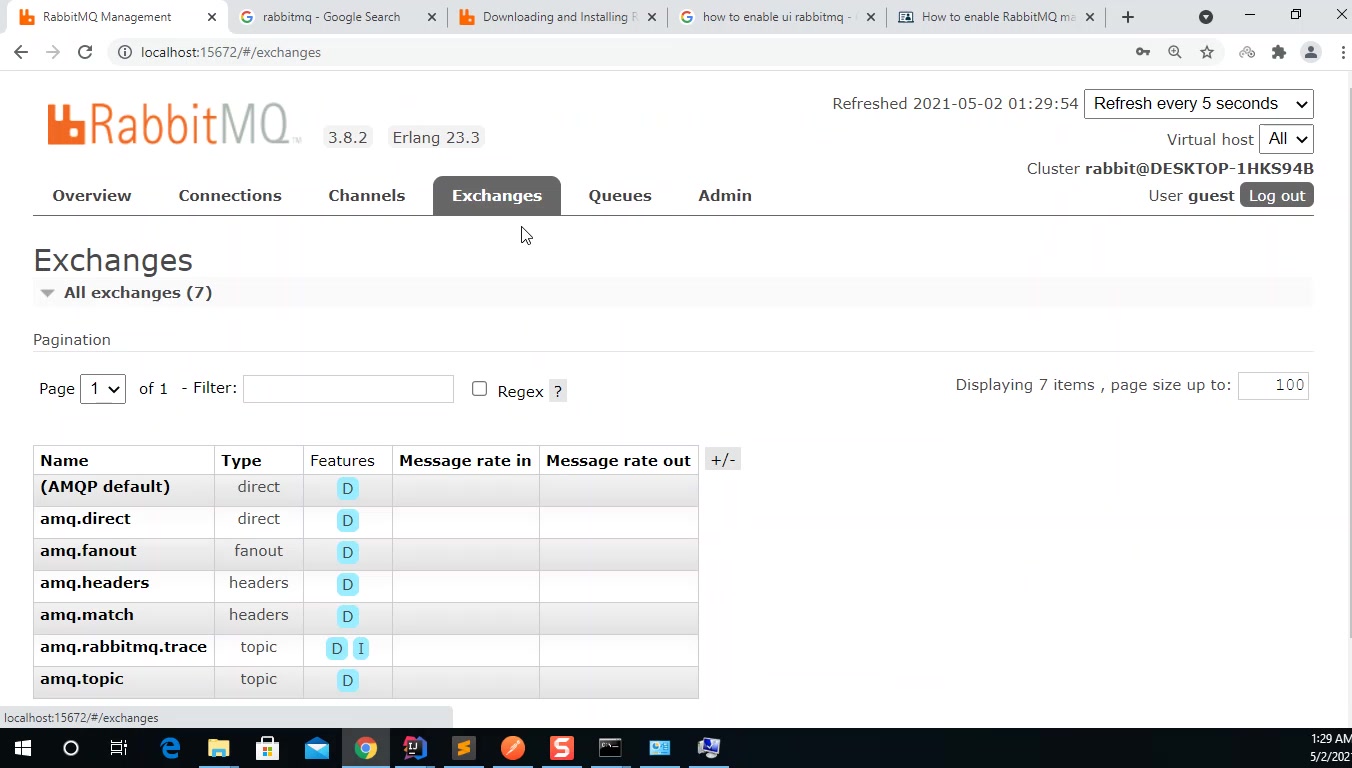Bookmark this page with the star

(1207, 52)
